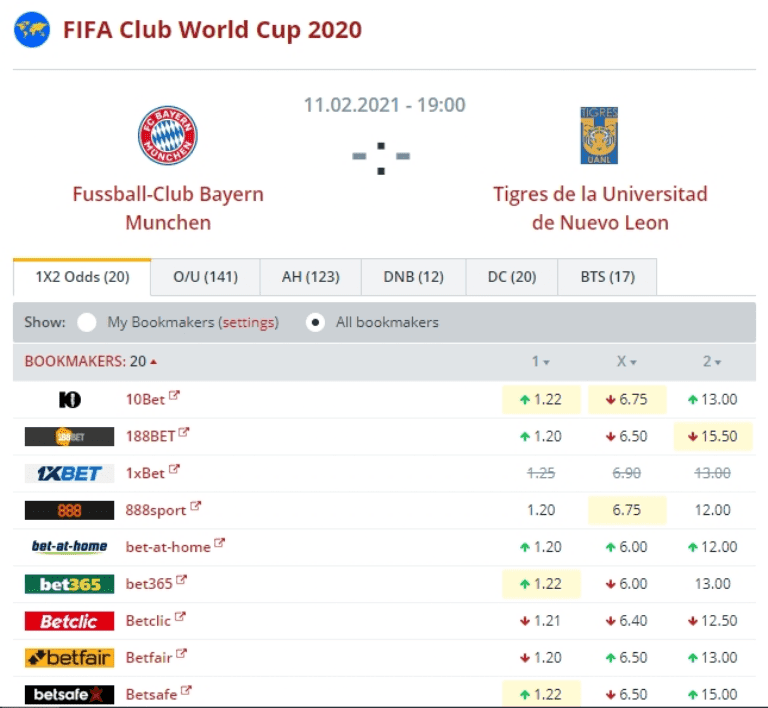
Task: Click the 1xBet bookmaker logo
Action: (69, 473)
